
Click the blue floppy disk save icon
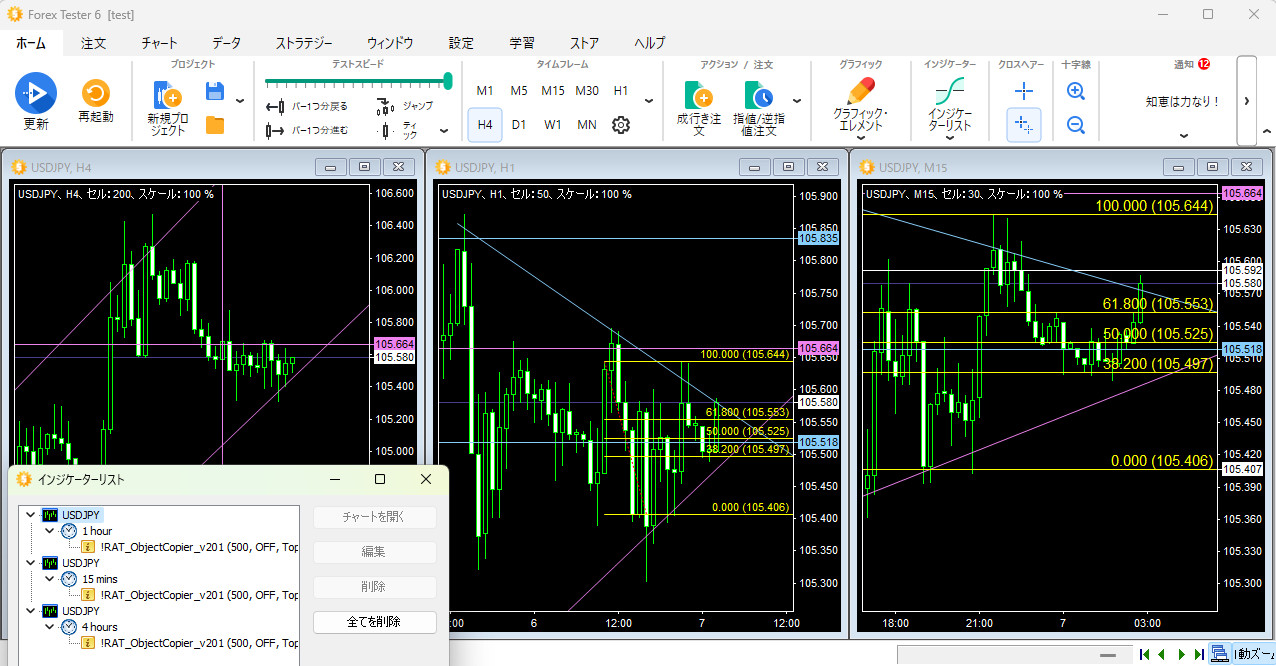point(214,92)
